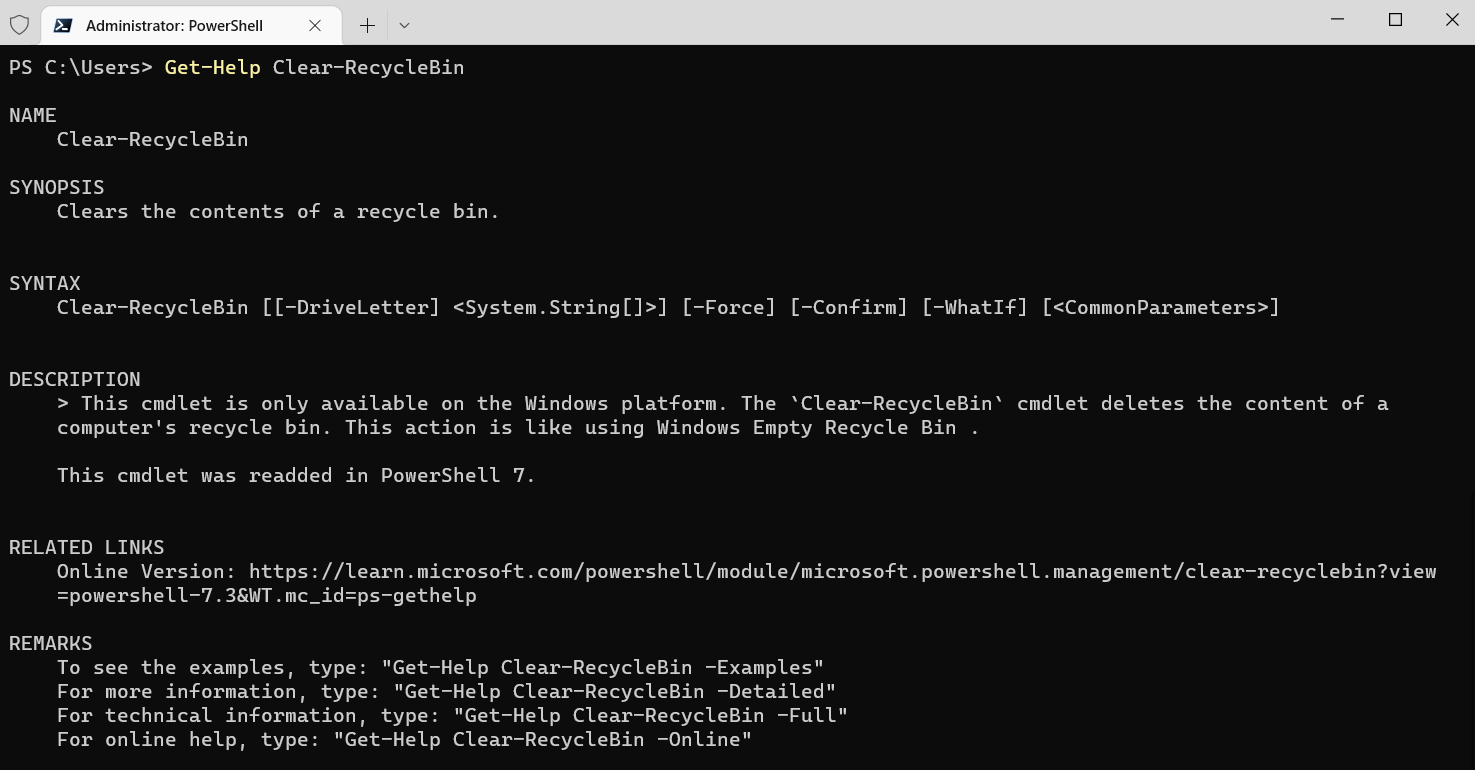
Task: Minimize the terminal window
Action: click(1337, 19)
